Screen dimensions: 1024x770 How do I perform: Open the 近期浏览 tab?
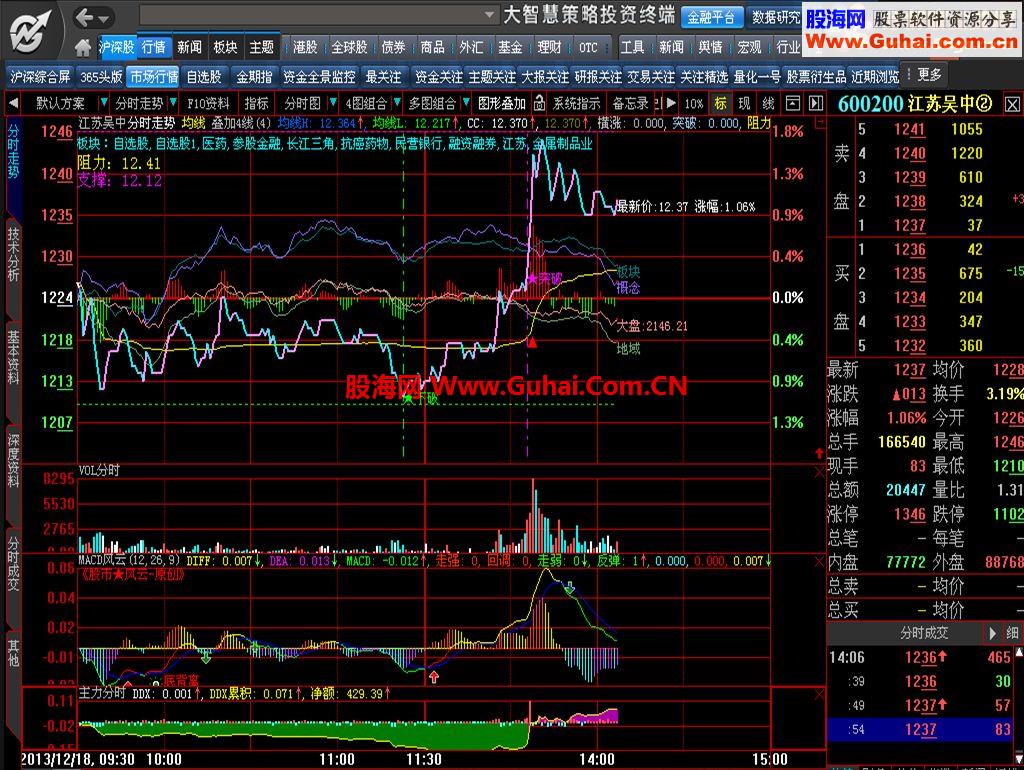click(x=875, y=76)
